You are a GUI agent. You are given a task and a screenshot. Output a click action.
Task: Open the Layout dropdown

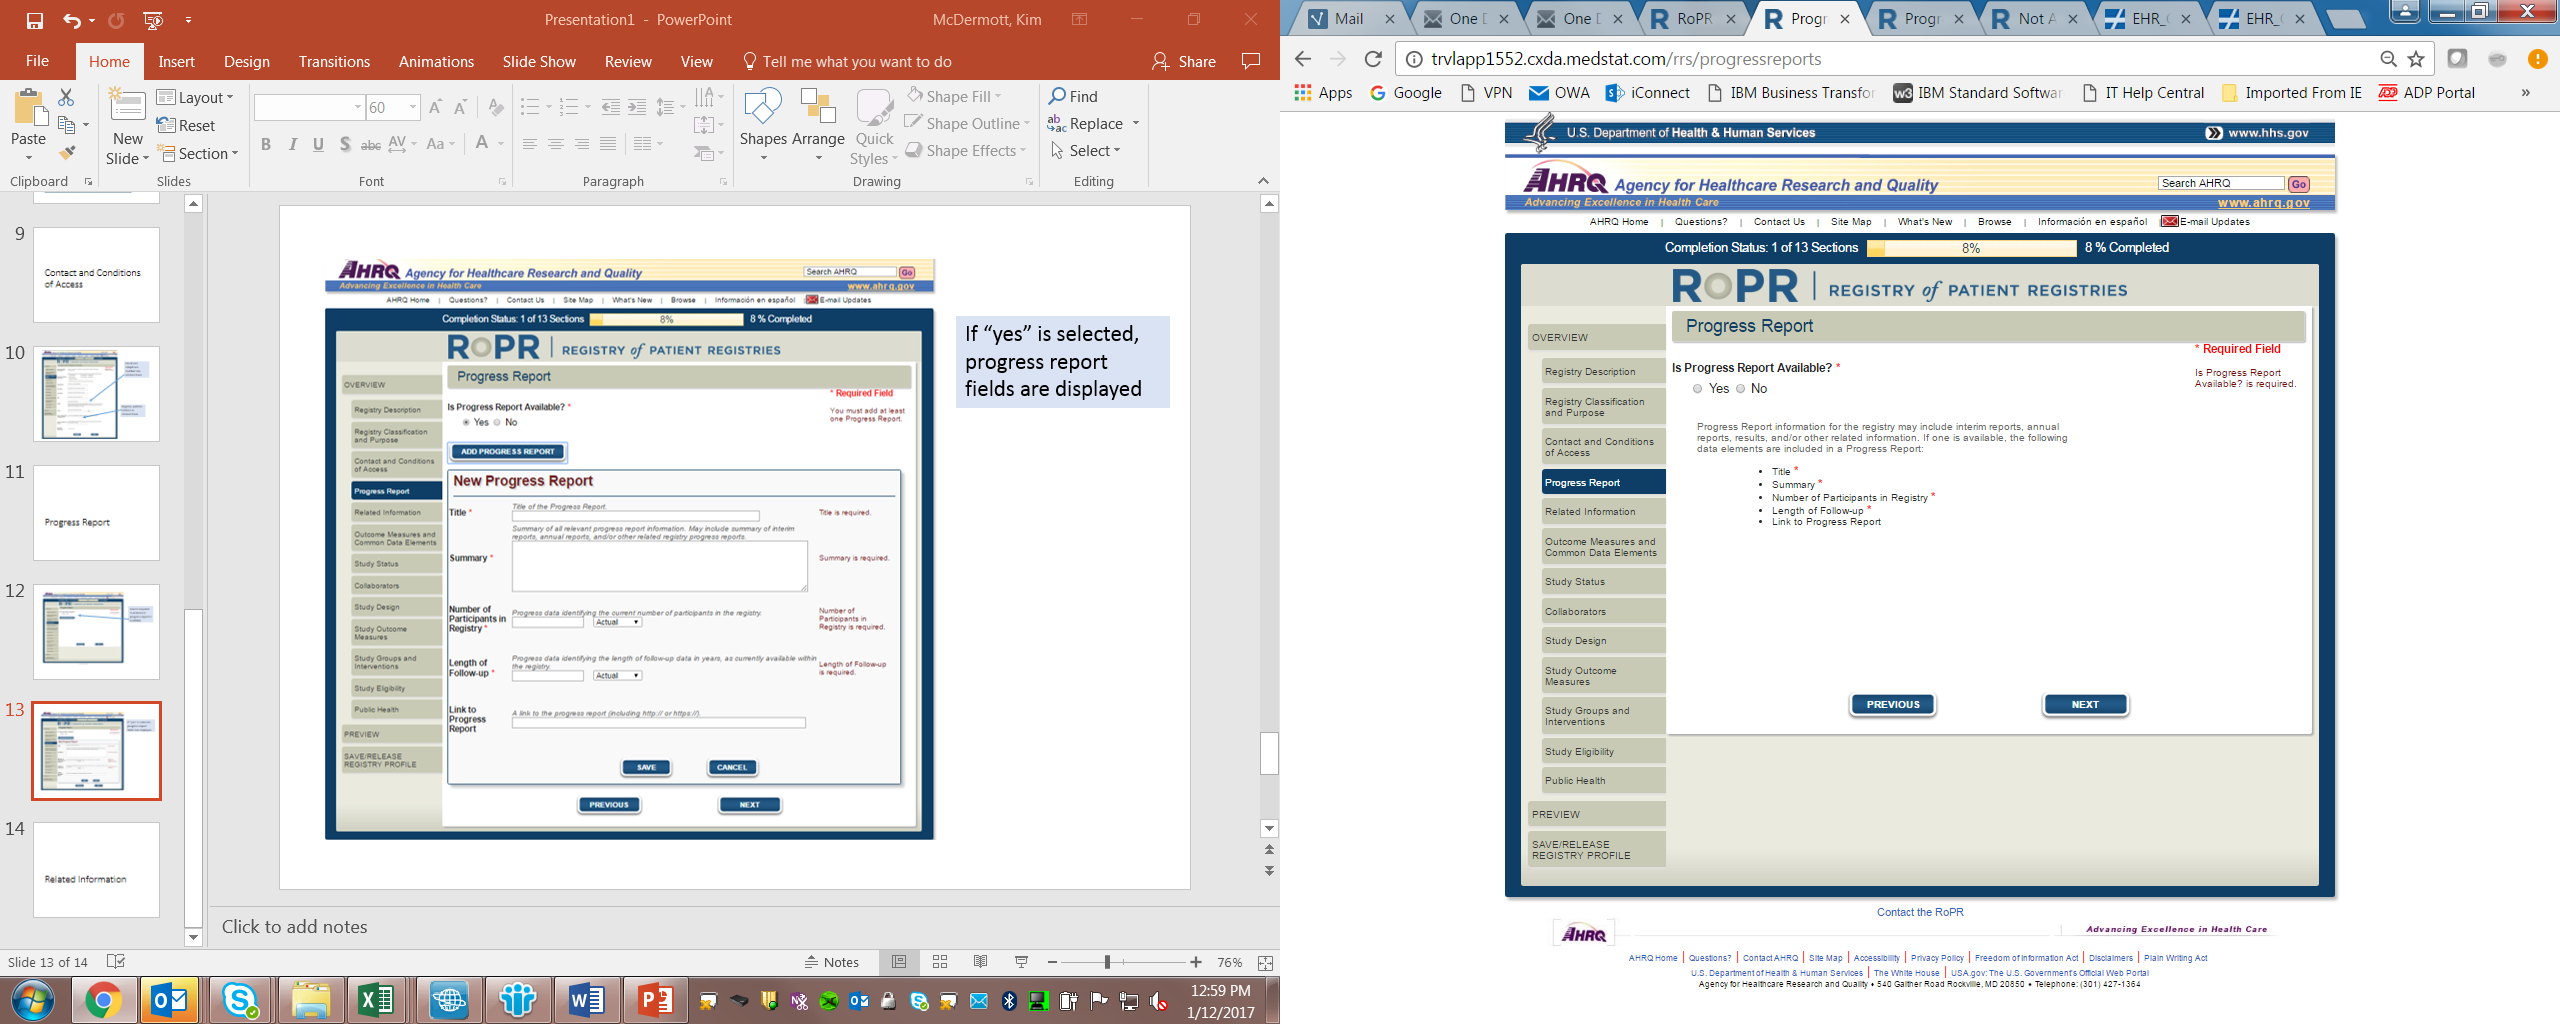(x=196, y=97)
